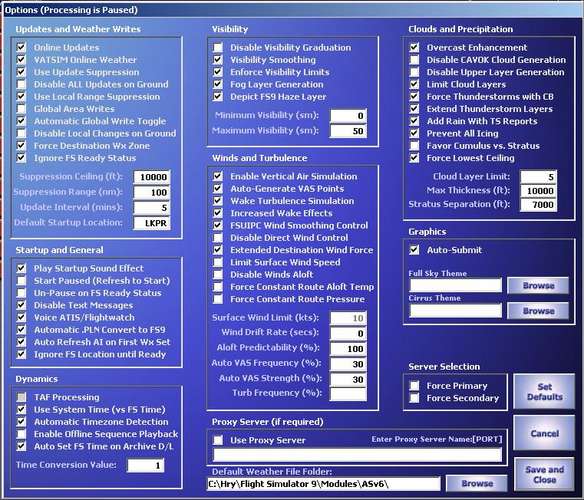Viewport: 584px width, 500px height.
Task: Toggle Use Local Range Suppression
Action: tap(21, 96)
